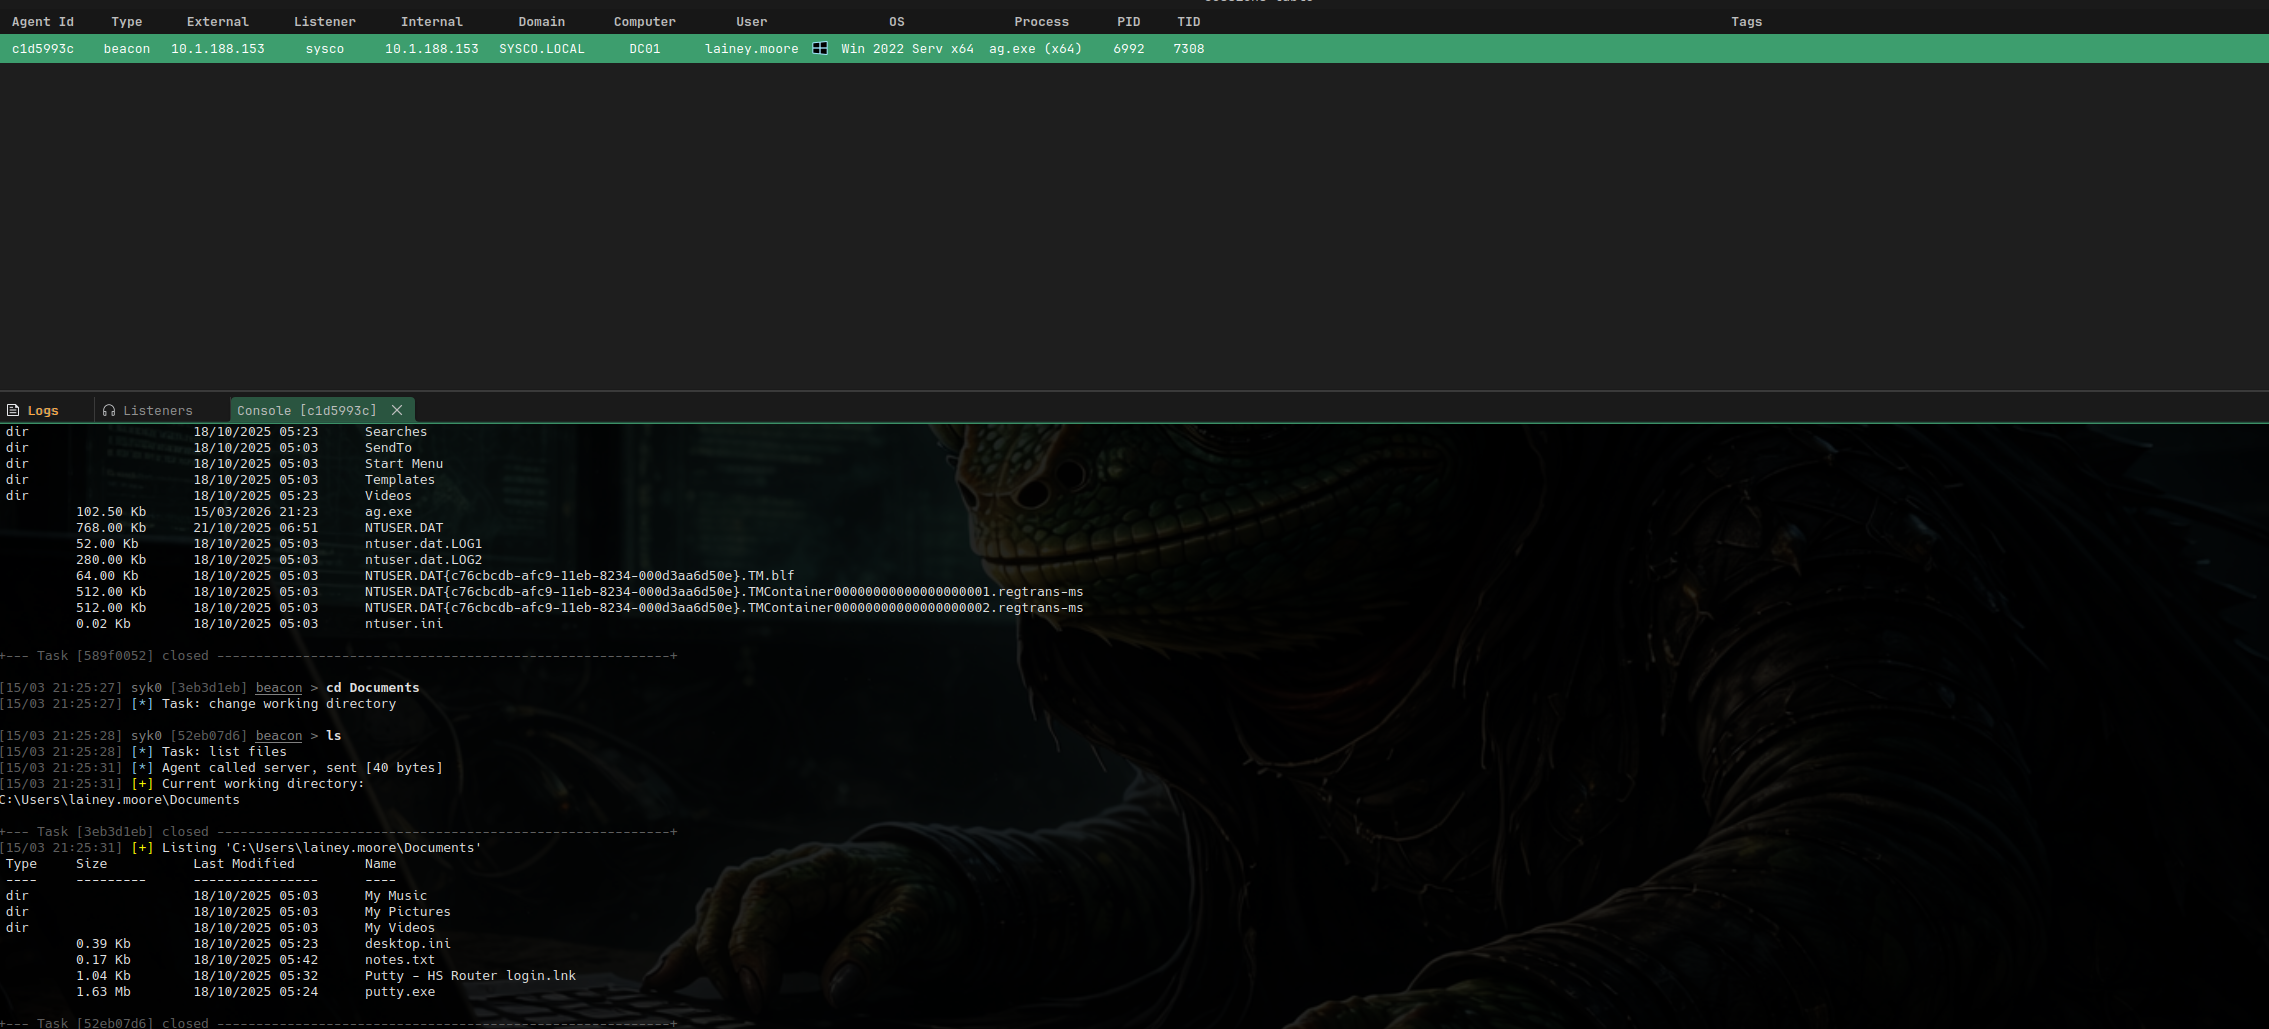This screenshot has width=2269, height=1029.
Task: Sort by External column header
Action: [x=218, y=21]
